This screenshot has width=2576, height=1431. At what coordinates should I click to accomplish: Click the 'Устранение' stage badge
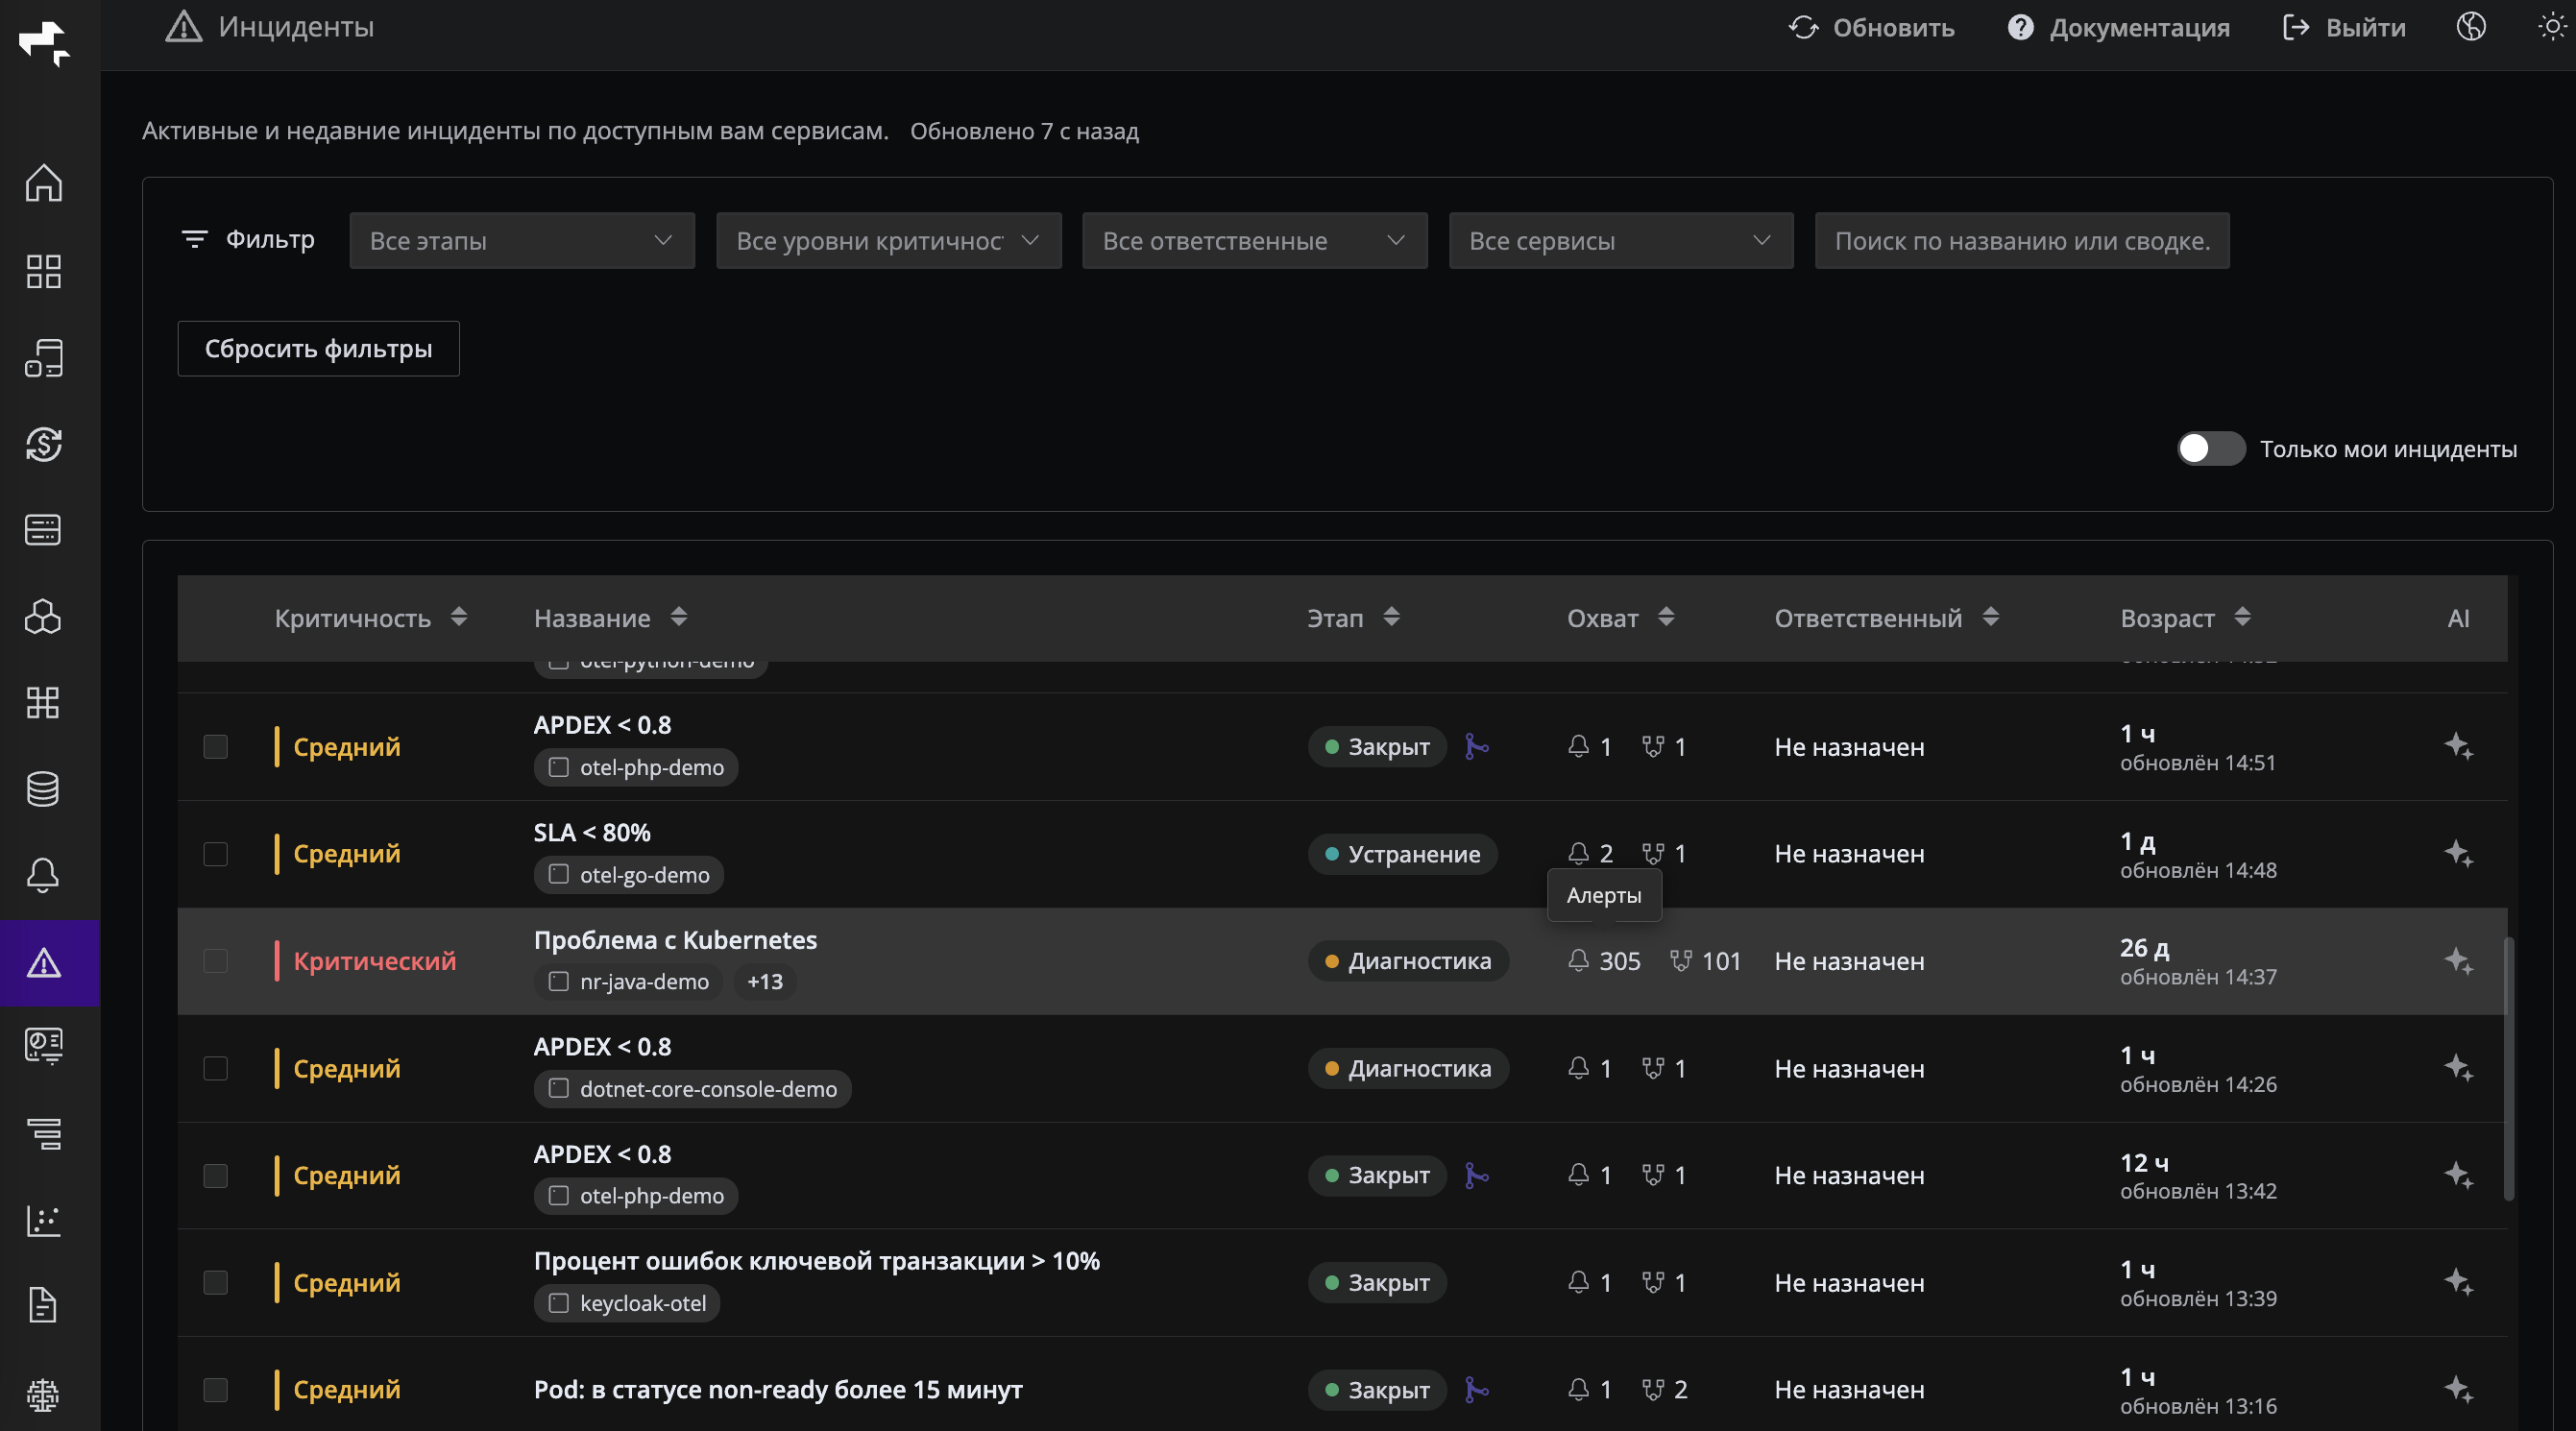pyautogui.click(x=1402, y=854)
